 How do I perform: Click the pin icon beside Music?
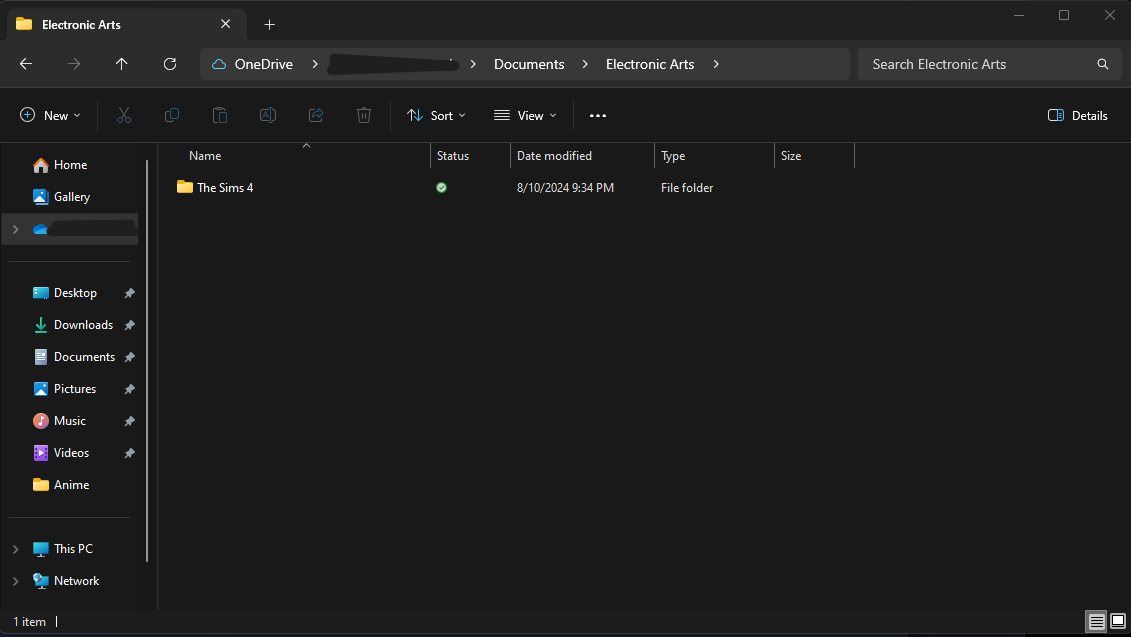click(x=129, y=421)
